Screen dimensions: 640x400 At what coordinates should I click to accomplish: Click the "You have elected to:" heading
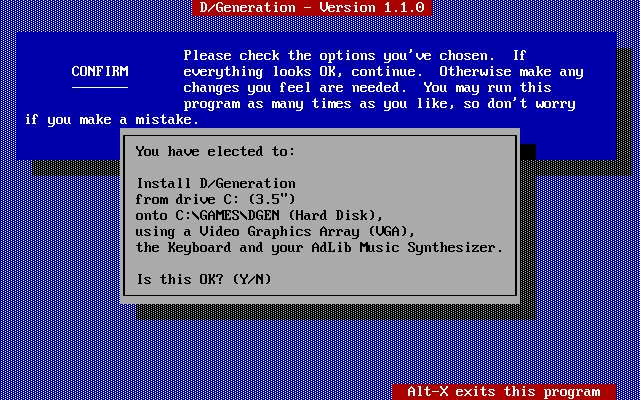(x=216, y=152)
